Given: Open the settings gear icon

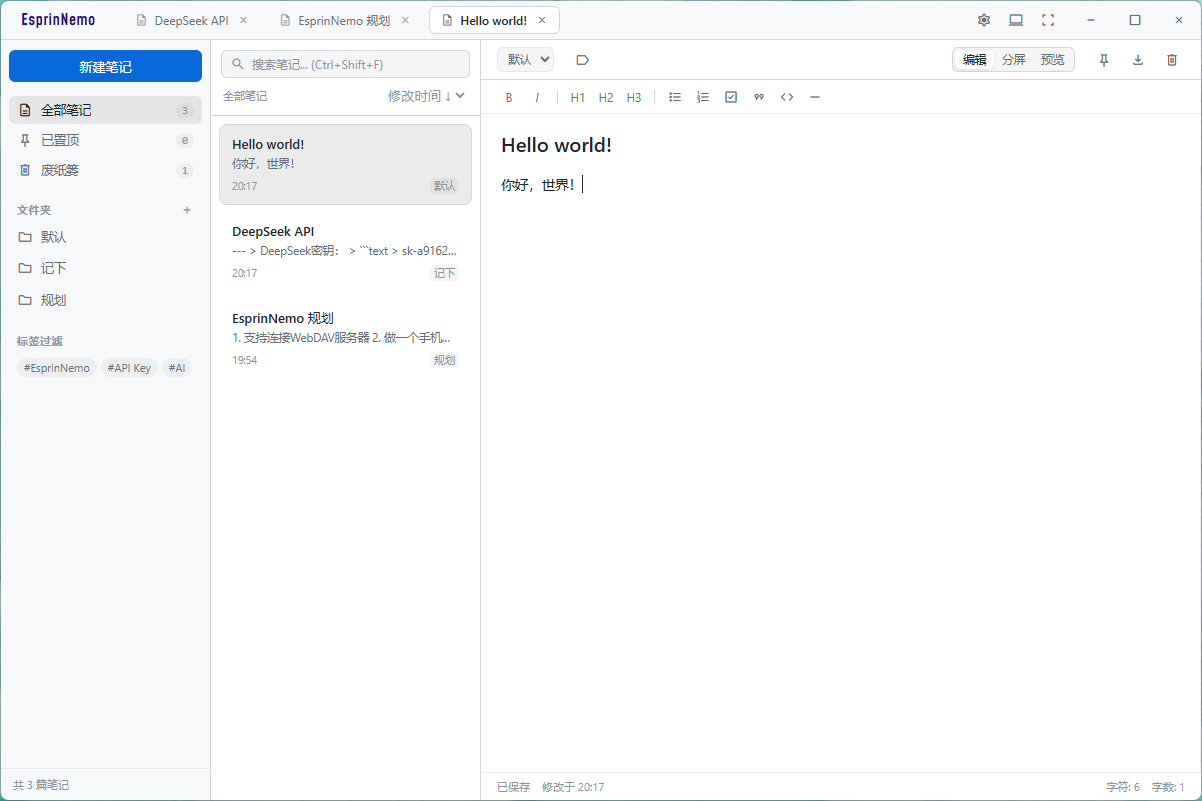Looking at the screenshot, I should point(984,20).
